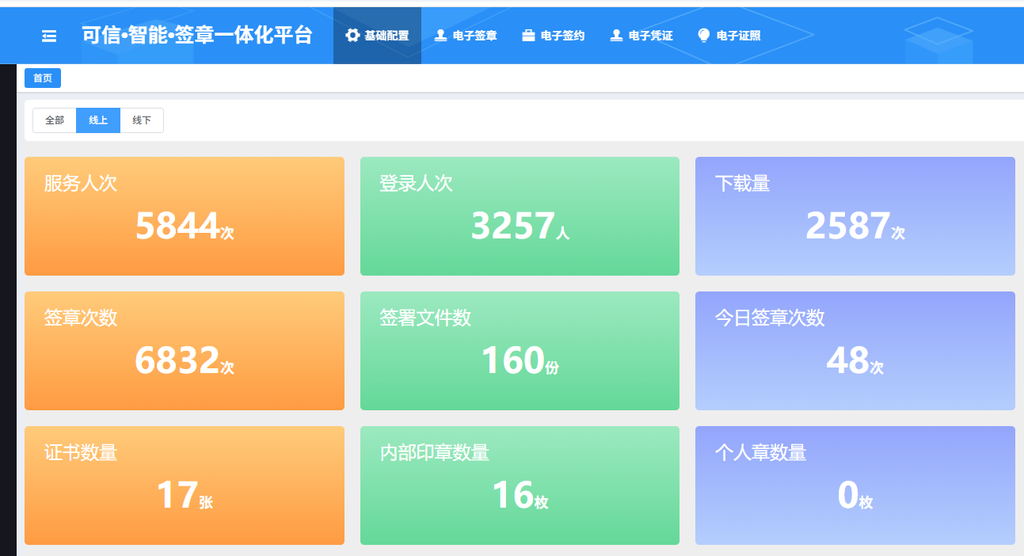Click the gear icon beside 基础配置
The height and width of the screenshot is (556, 1024).
click(x=353, y=35)
